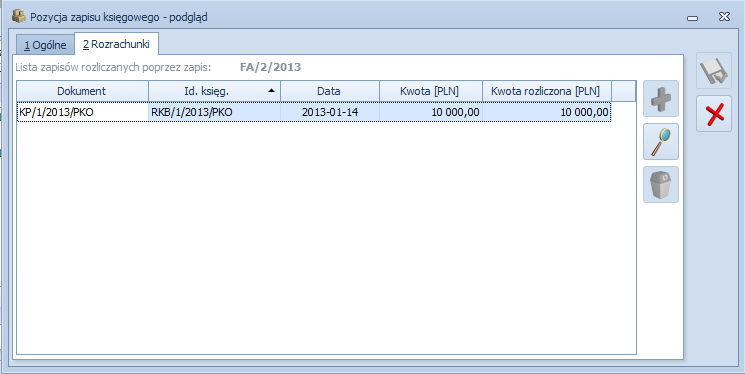Select the 2 Rozrachunki tab

coord(116,44)
